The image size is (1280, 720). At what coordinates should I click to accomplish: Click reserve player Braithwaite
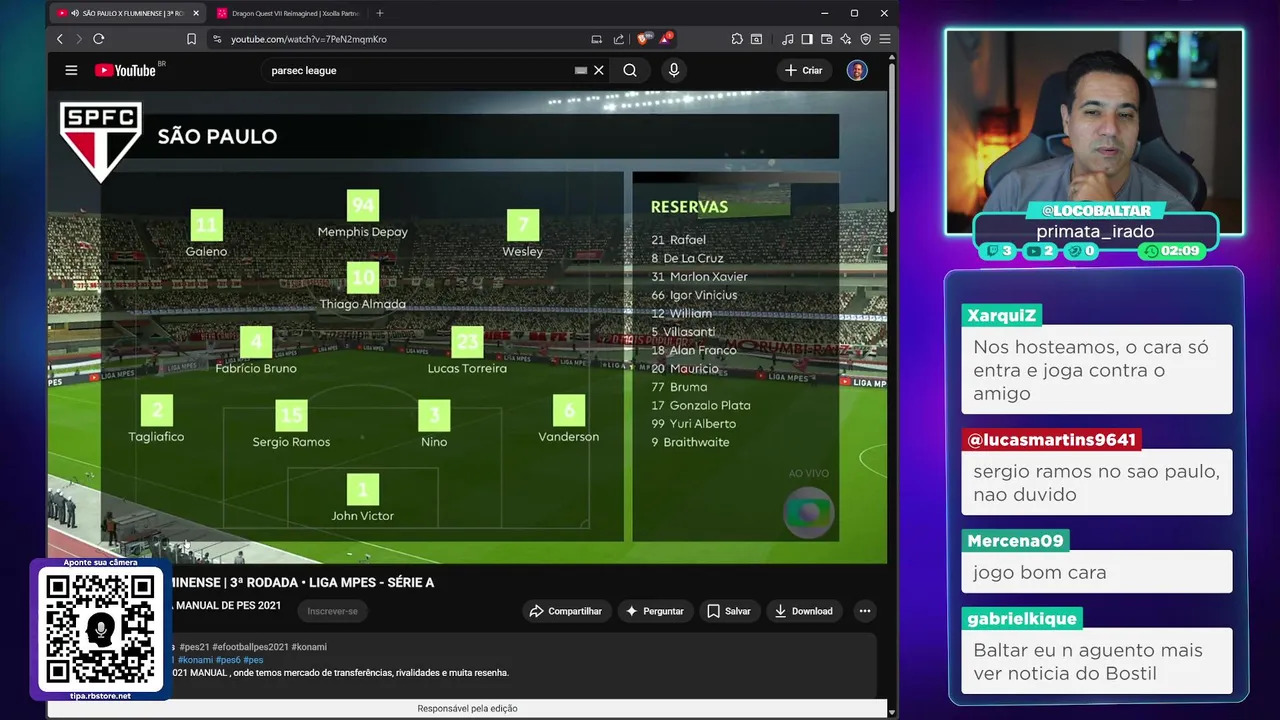coord(690,442)
